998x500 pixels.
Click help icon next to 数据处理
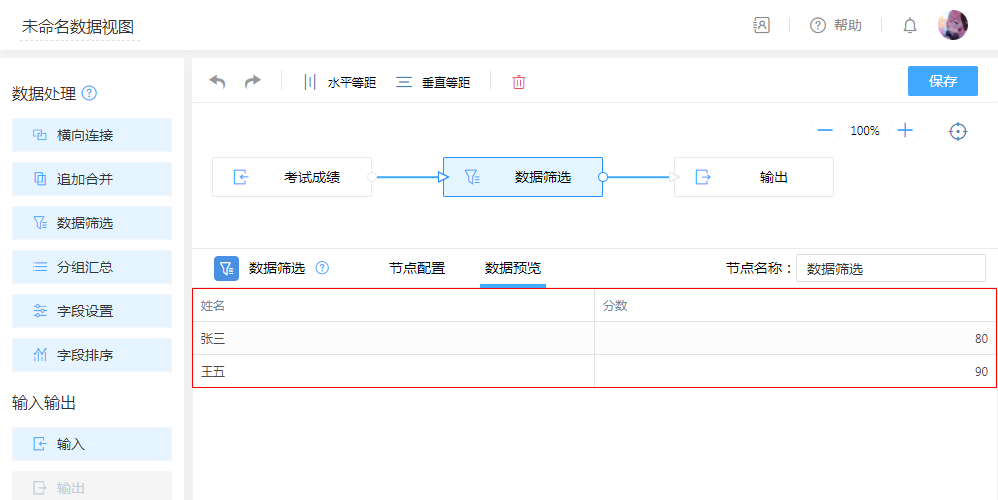pyautogui.click(x=89, y=94)
